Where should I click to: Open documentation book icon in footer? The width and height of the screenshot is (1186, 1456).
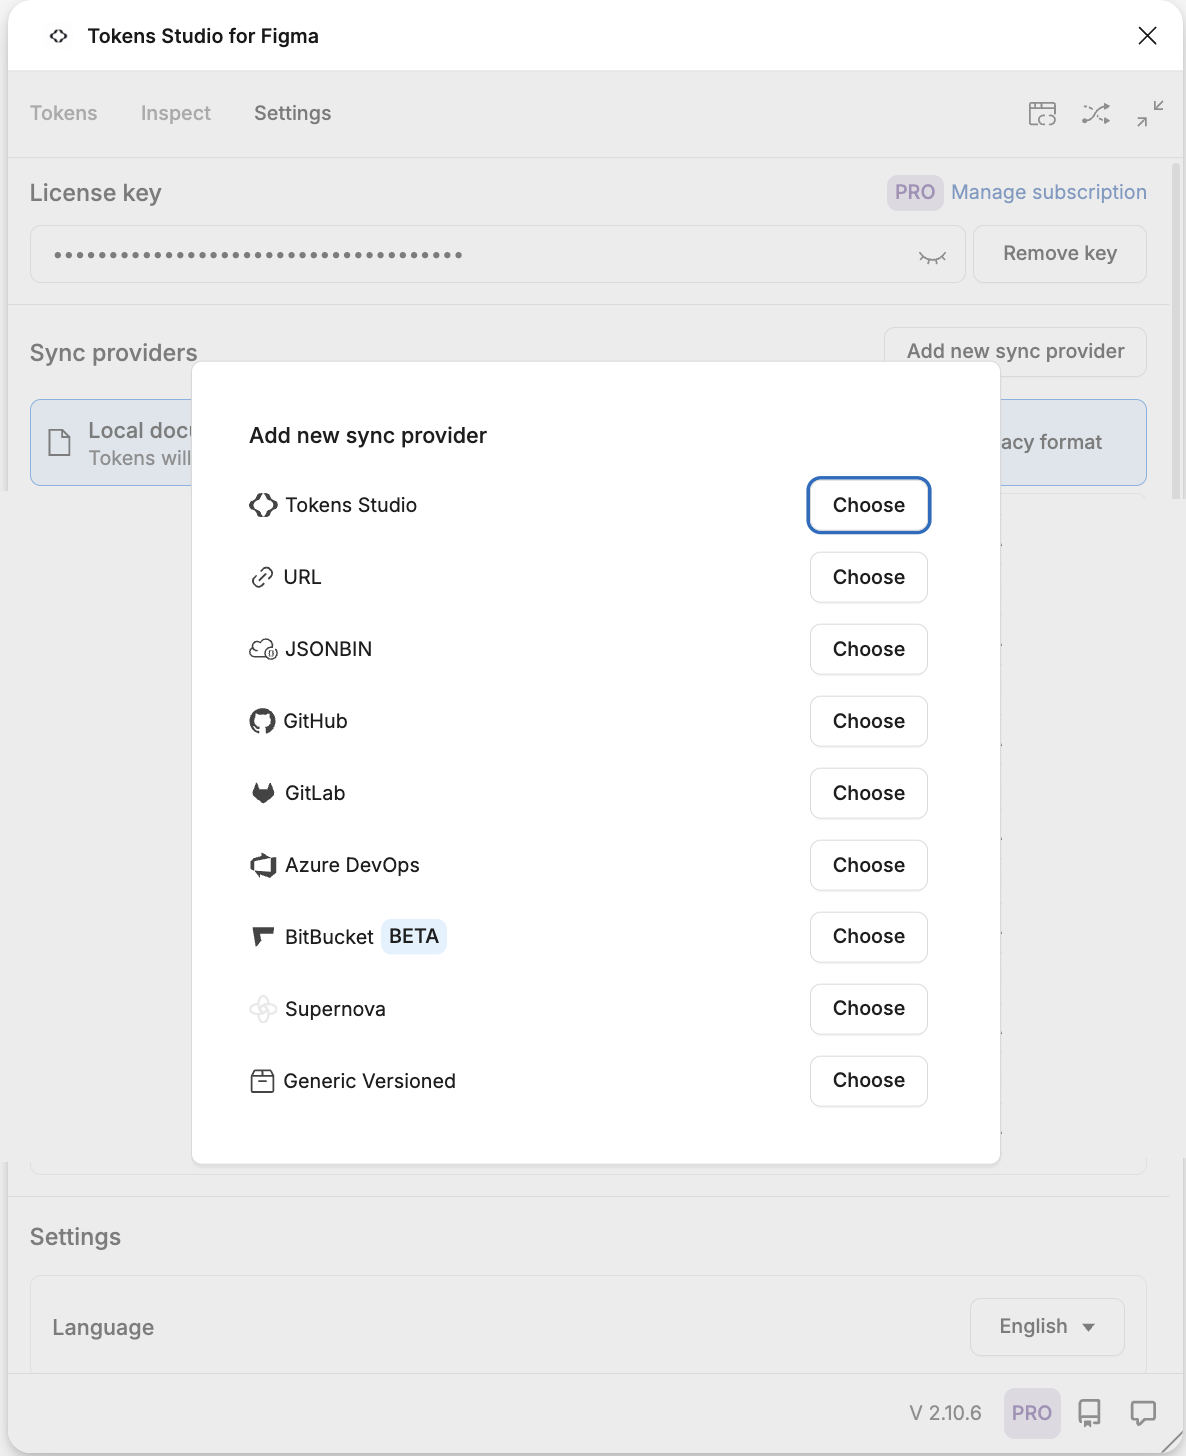pos(1089,1412)
